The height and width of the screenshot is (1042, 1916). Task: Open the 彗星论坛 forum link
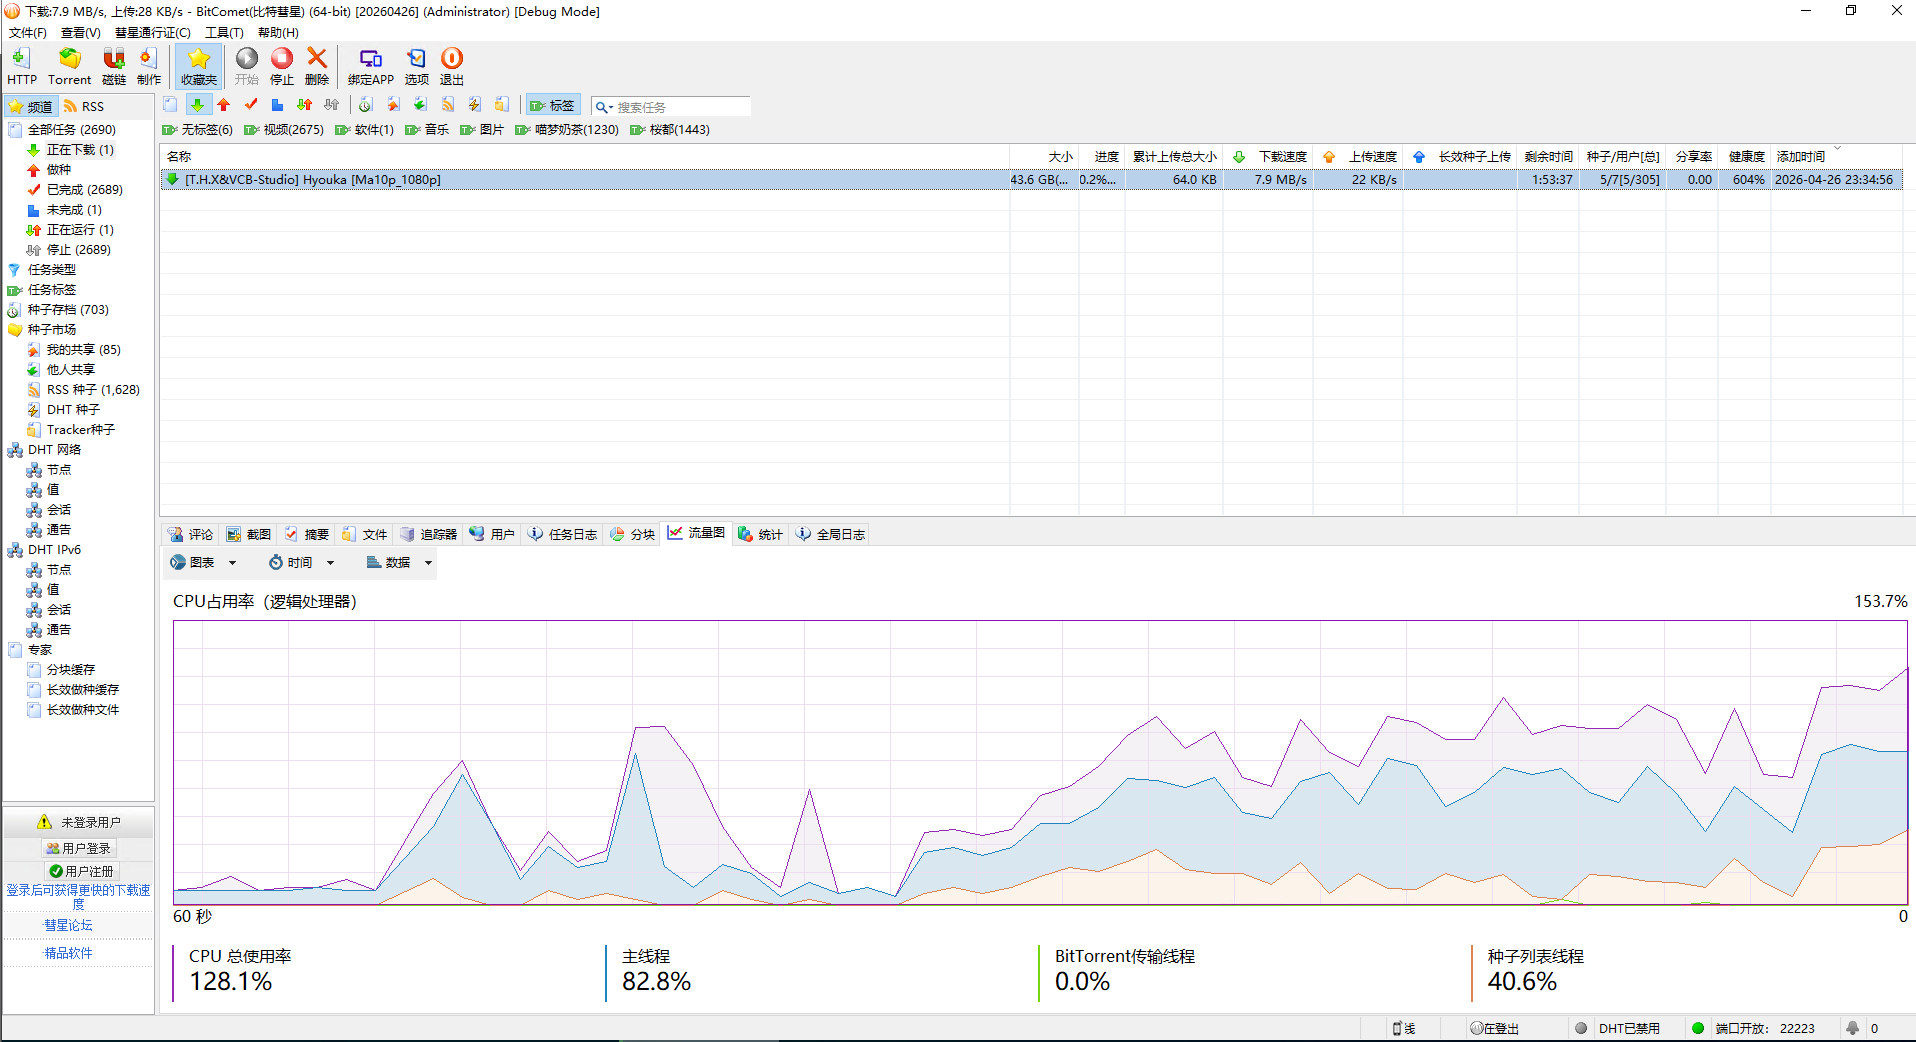pos(68,925)
